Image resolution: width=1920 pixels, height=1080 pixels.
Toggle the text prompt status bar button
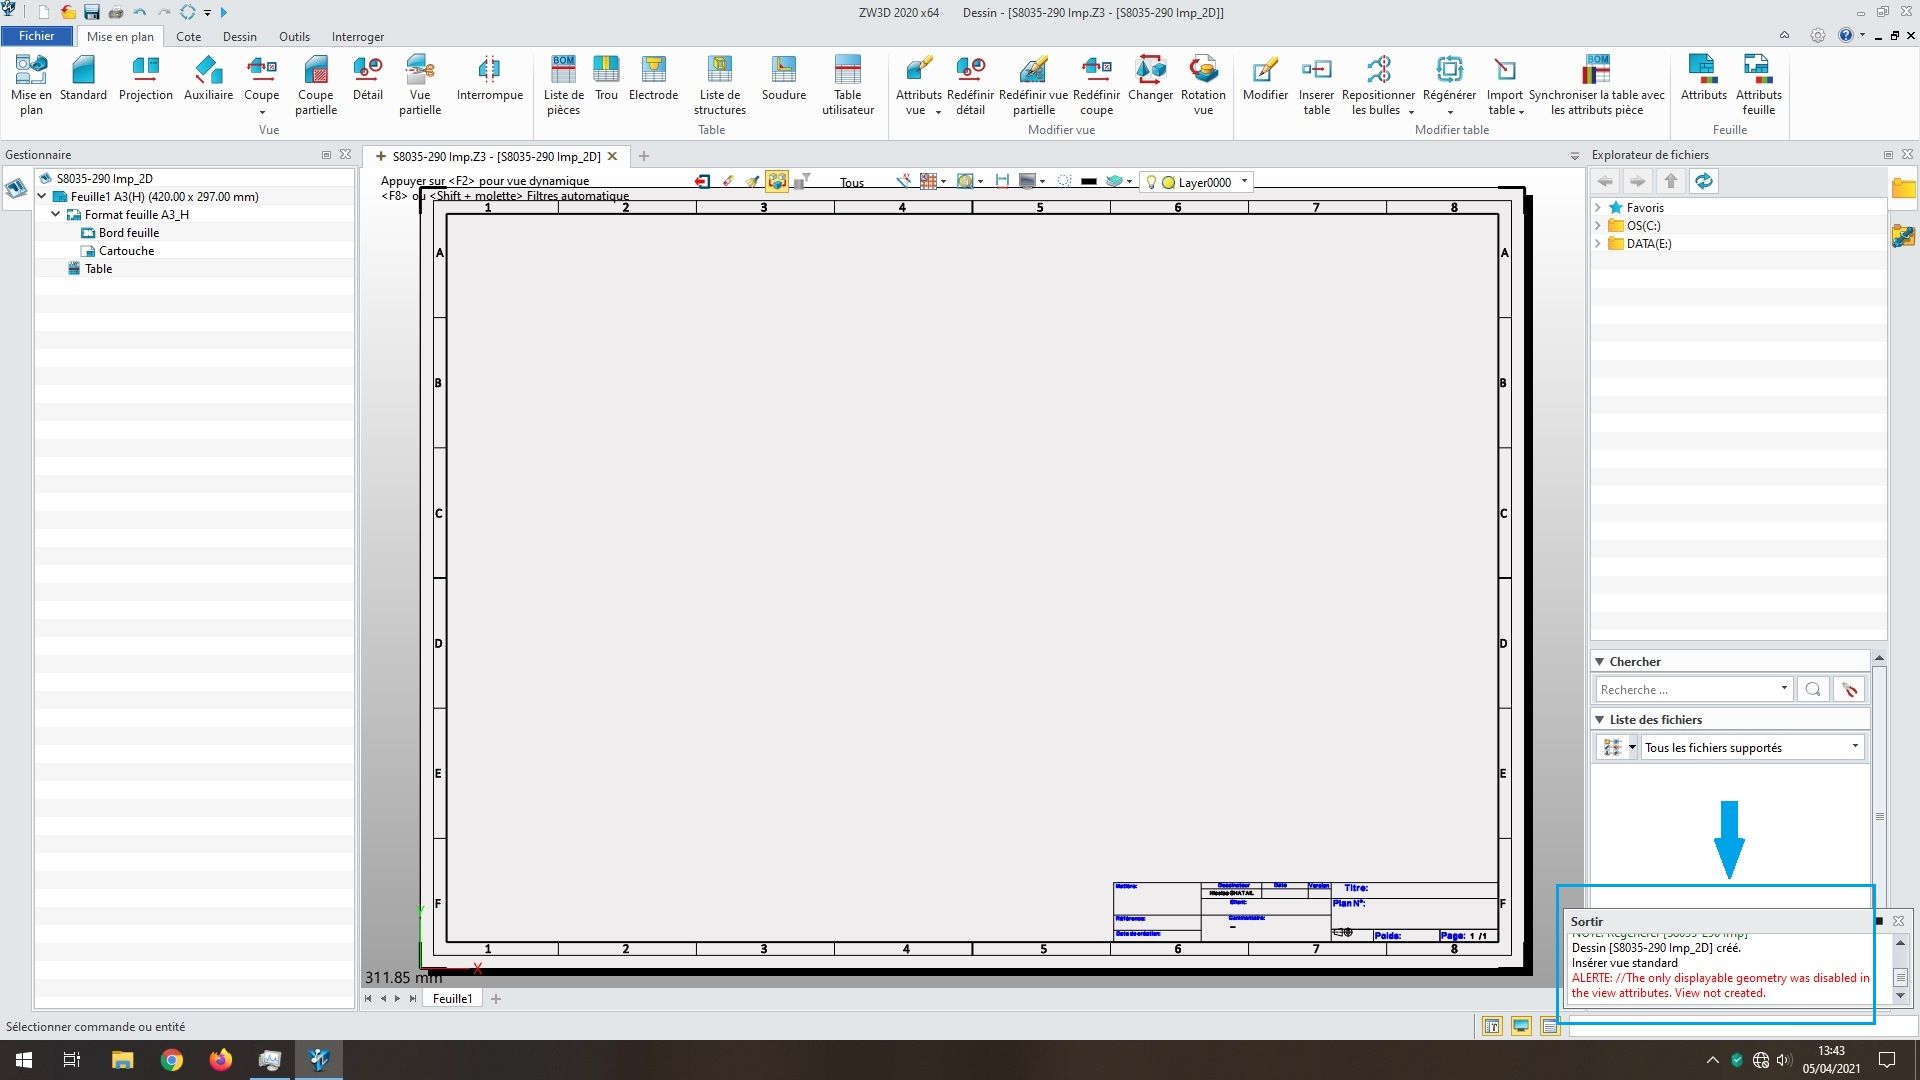pyautogui.click(x=1492, y=1026)
